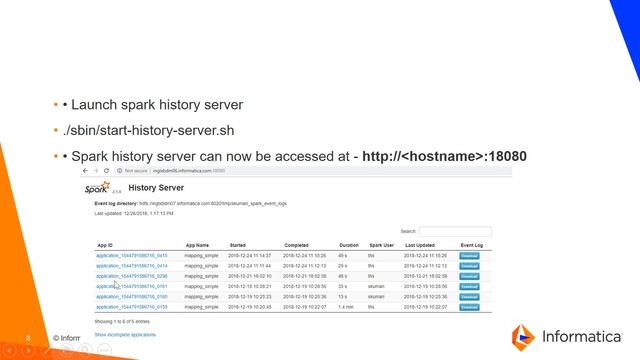Sort table by App Name column
The image size is (640, 360).
[197, 245]
